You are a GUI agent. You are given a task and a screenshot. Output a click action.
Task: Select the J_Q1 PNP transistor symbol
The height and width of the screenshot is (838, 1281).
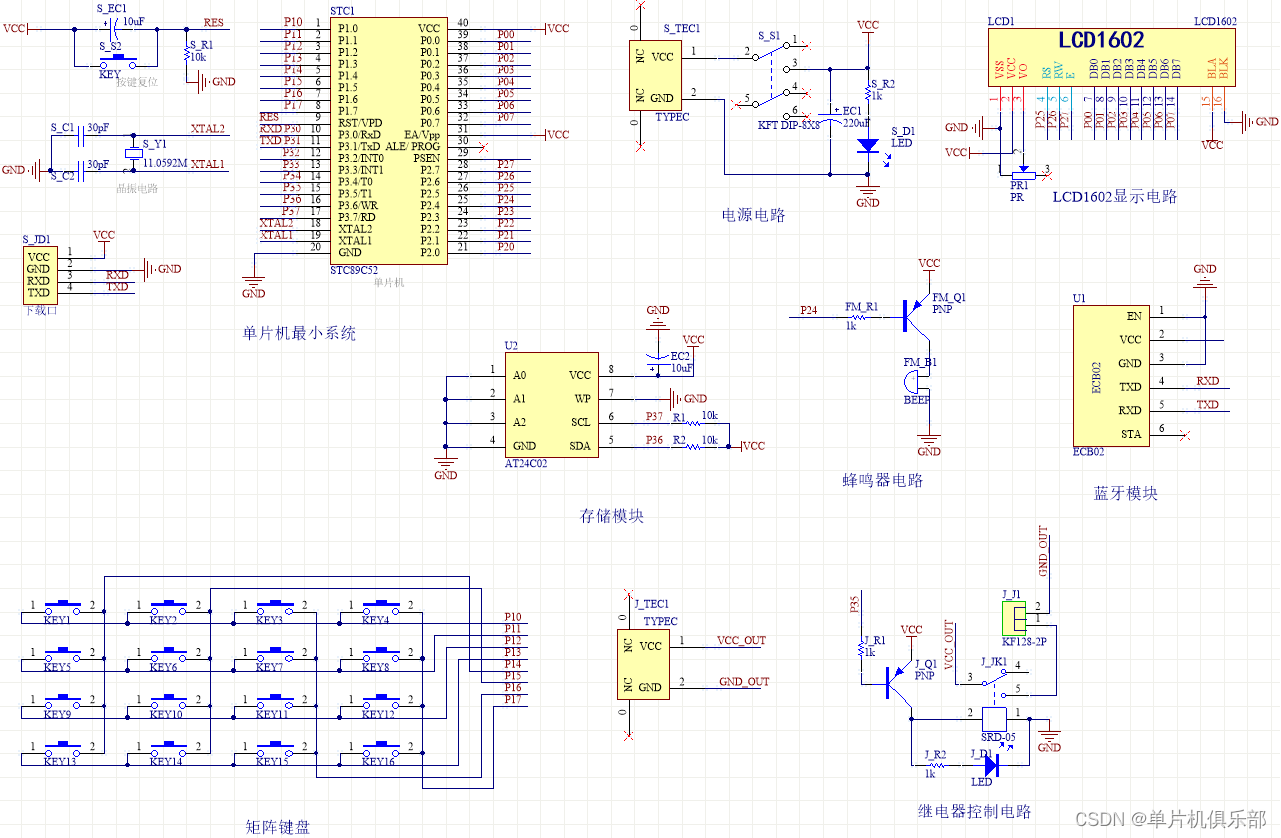click(x=897, y=683)
